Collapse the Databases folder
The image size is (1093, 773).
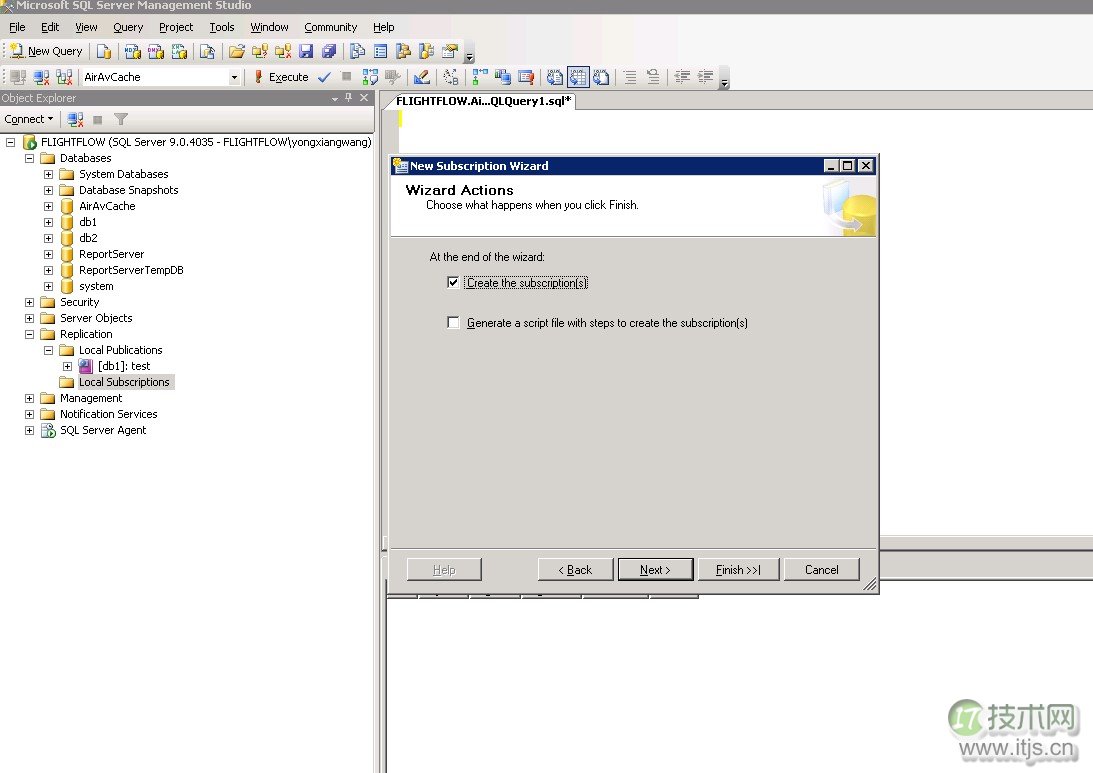pyautogui.click(x=29, y=158)
